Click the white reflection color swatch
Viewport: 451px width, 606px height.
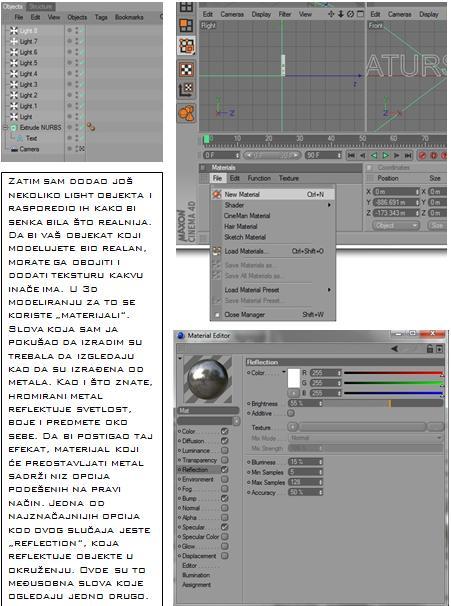(x=294, y=378)
